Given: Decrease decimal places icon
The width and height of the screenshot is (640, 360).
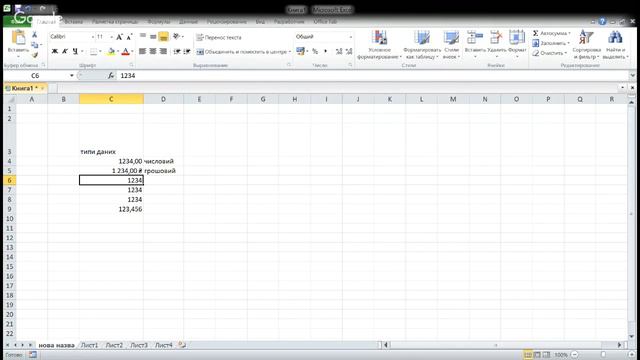Looking at the screenshot, I should click(x=349, y=51).
